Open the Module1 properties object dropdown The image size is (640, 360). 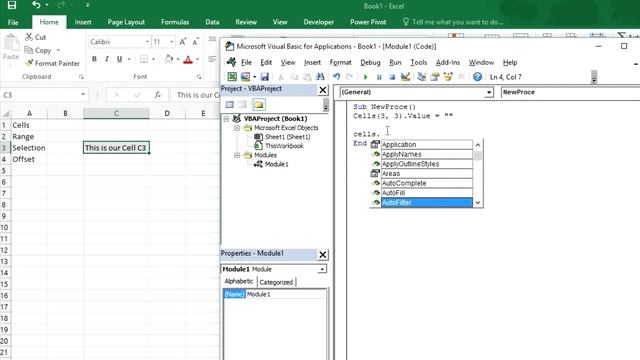[x=322, y=269]
